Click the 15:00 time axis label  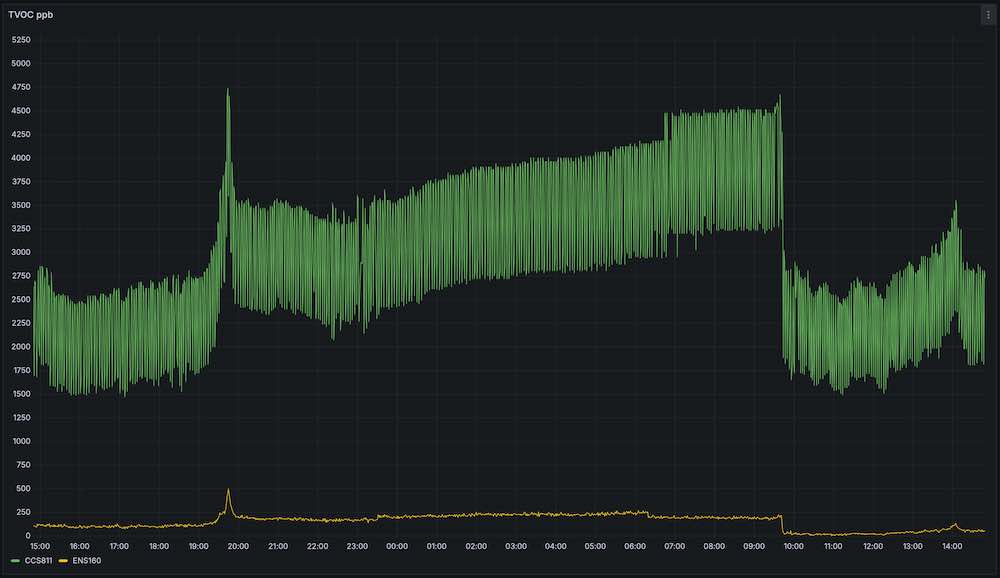click(40, 546)
